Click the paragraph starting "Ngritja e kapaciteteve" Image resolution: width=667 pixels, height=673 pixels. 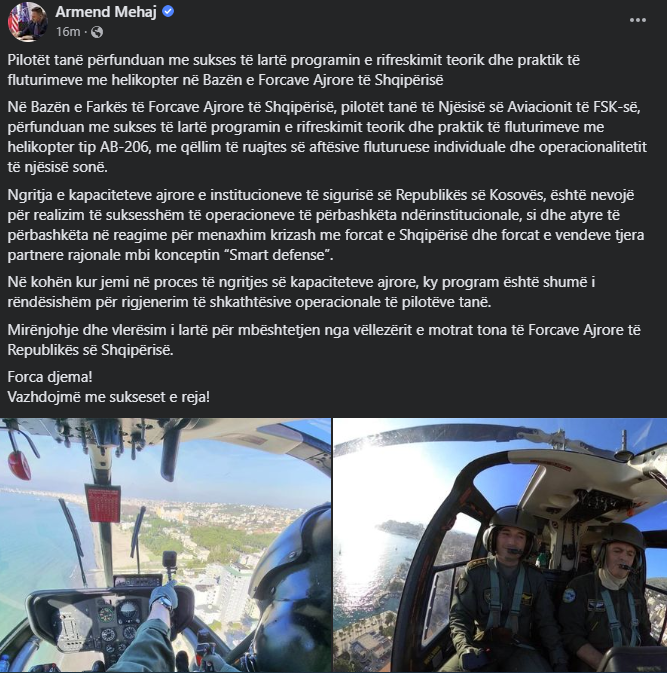click(326, 225)
